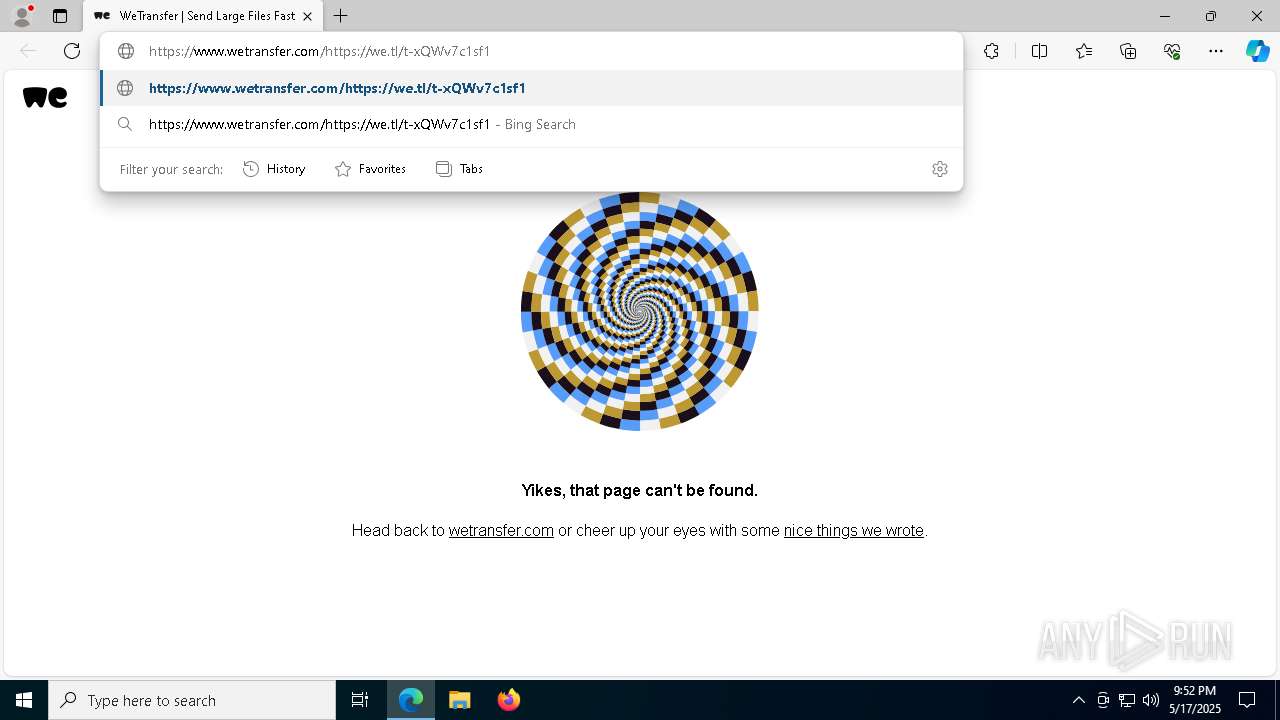Open the browser profile icon

click(22, 16)
